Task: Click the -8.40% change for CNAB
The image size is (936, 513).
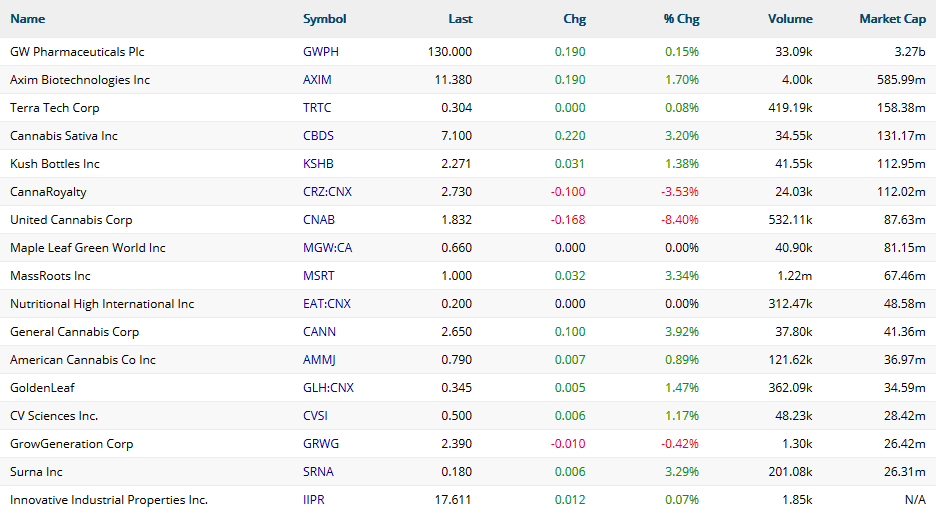Action: [680, 220]
